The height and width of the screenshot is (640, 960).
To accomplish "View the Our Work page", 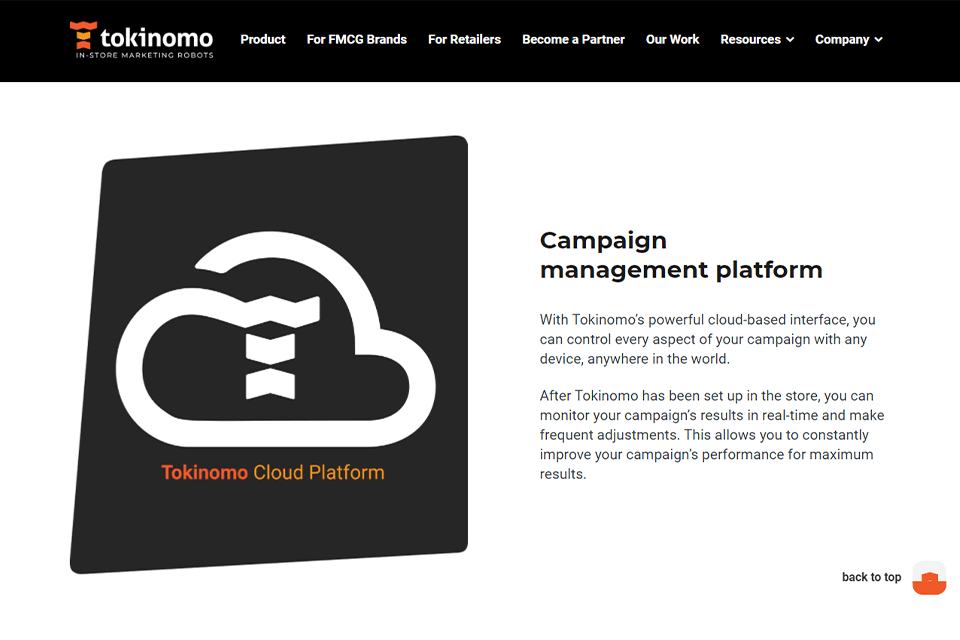I will pyautogui.click(x=672, y=39).
